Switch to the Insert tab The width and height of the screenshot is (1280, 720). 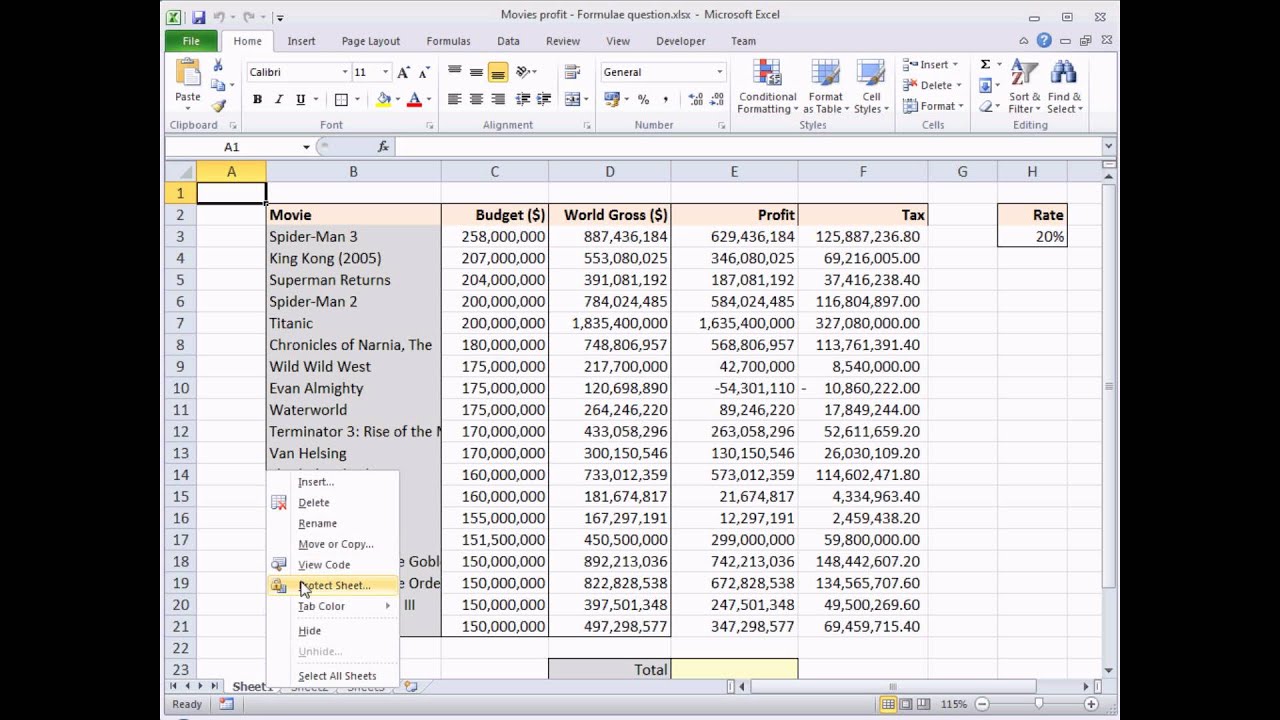click(301, 41)
